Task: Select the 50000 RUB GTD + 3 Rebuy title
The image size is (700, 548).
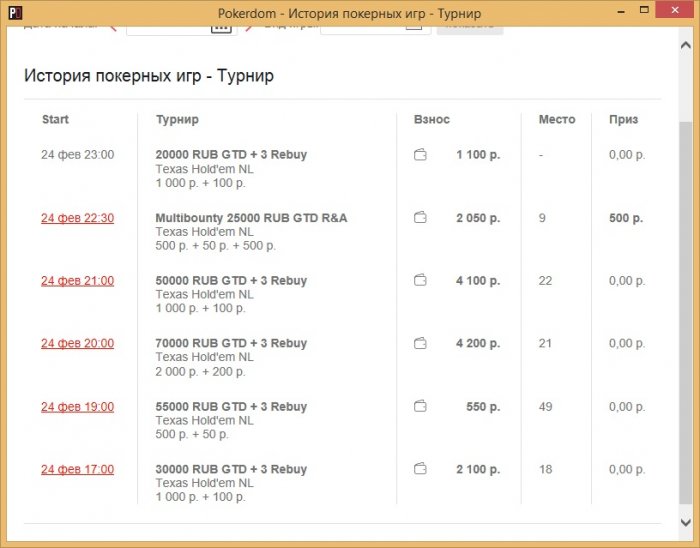Action: point(231,281)
